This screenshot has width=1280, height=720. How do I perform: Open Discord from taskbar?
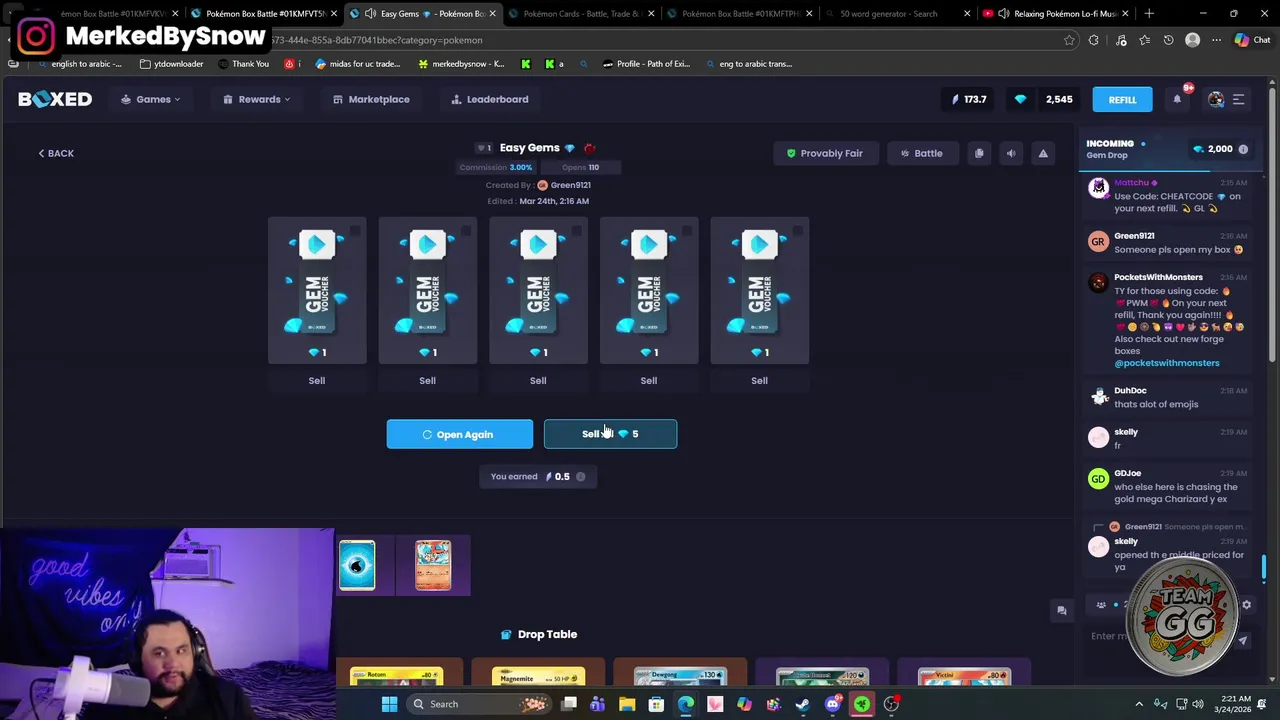833,704
